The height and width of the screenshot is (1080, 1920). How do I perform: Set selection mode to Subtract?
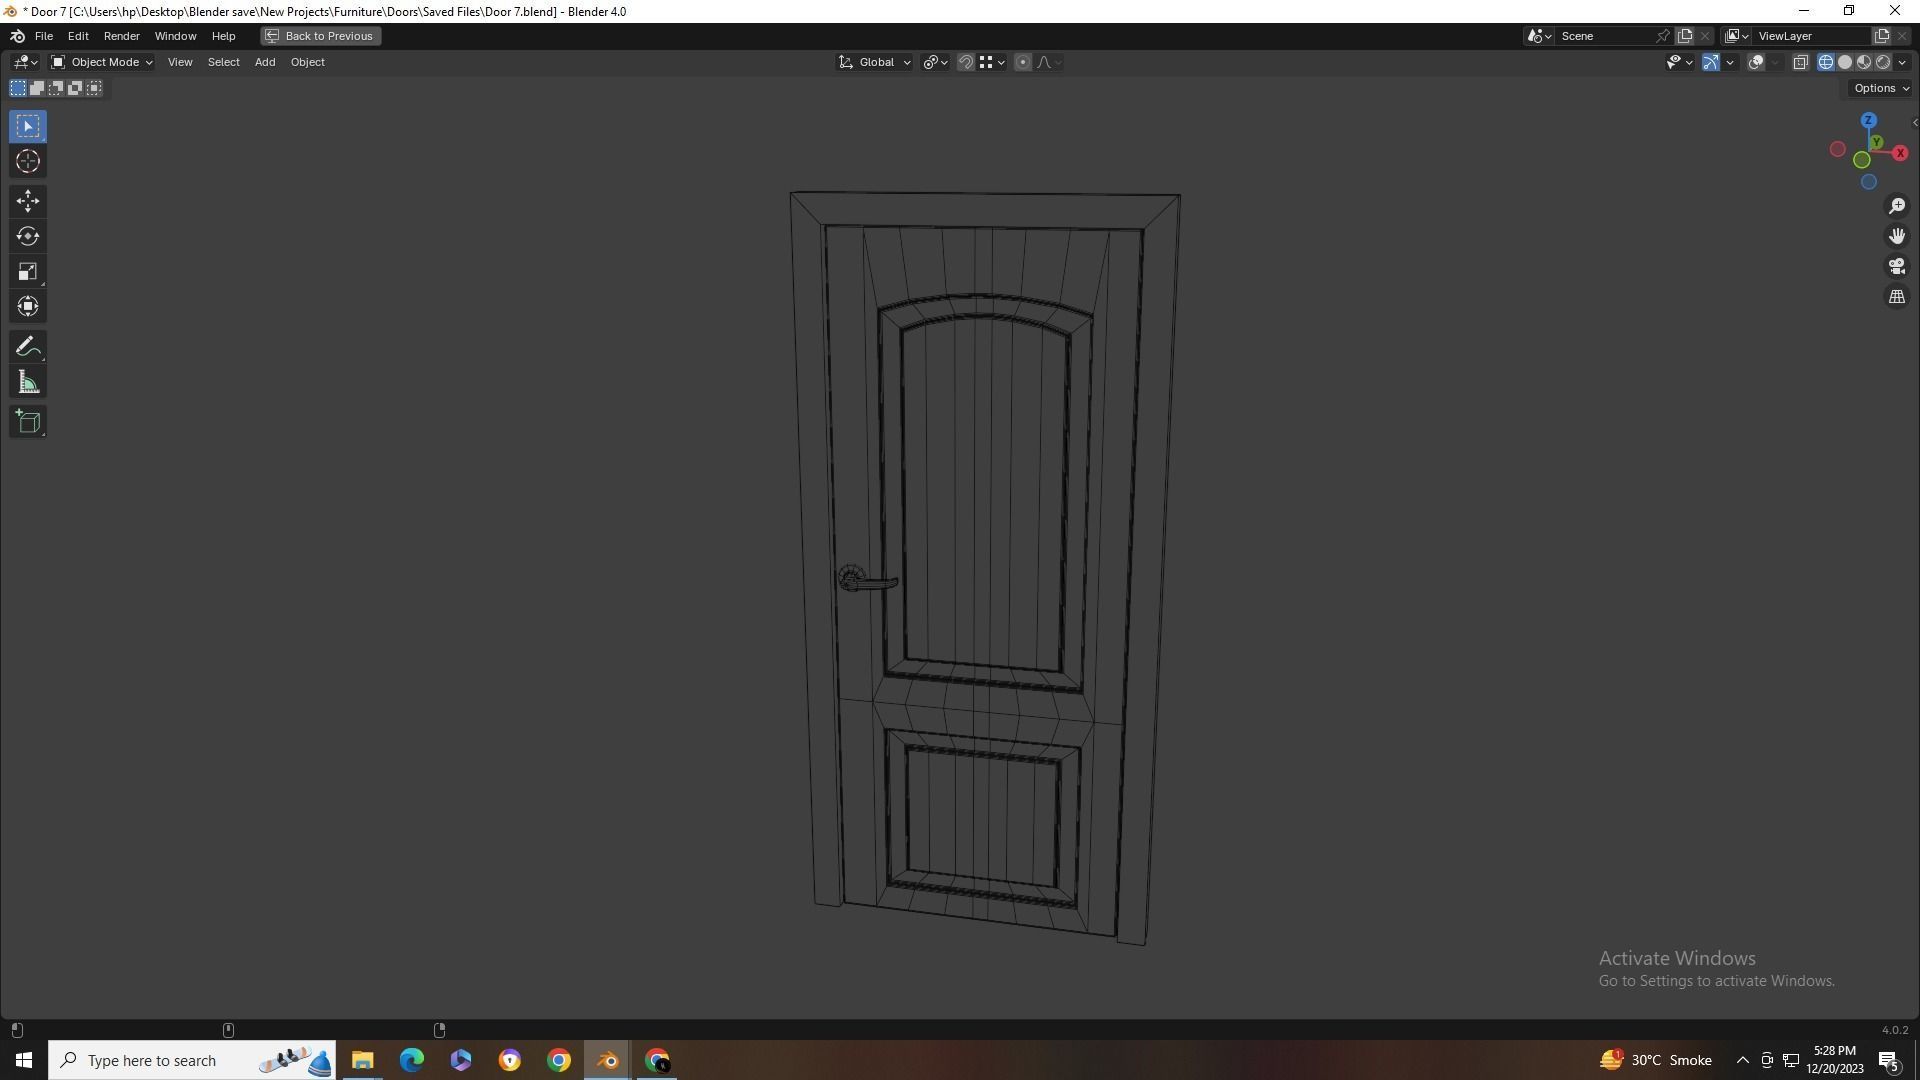click(56, 88)
